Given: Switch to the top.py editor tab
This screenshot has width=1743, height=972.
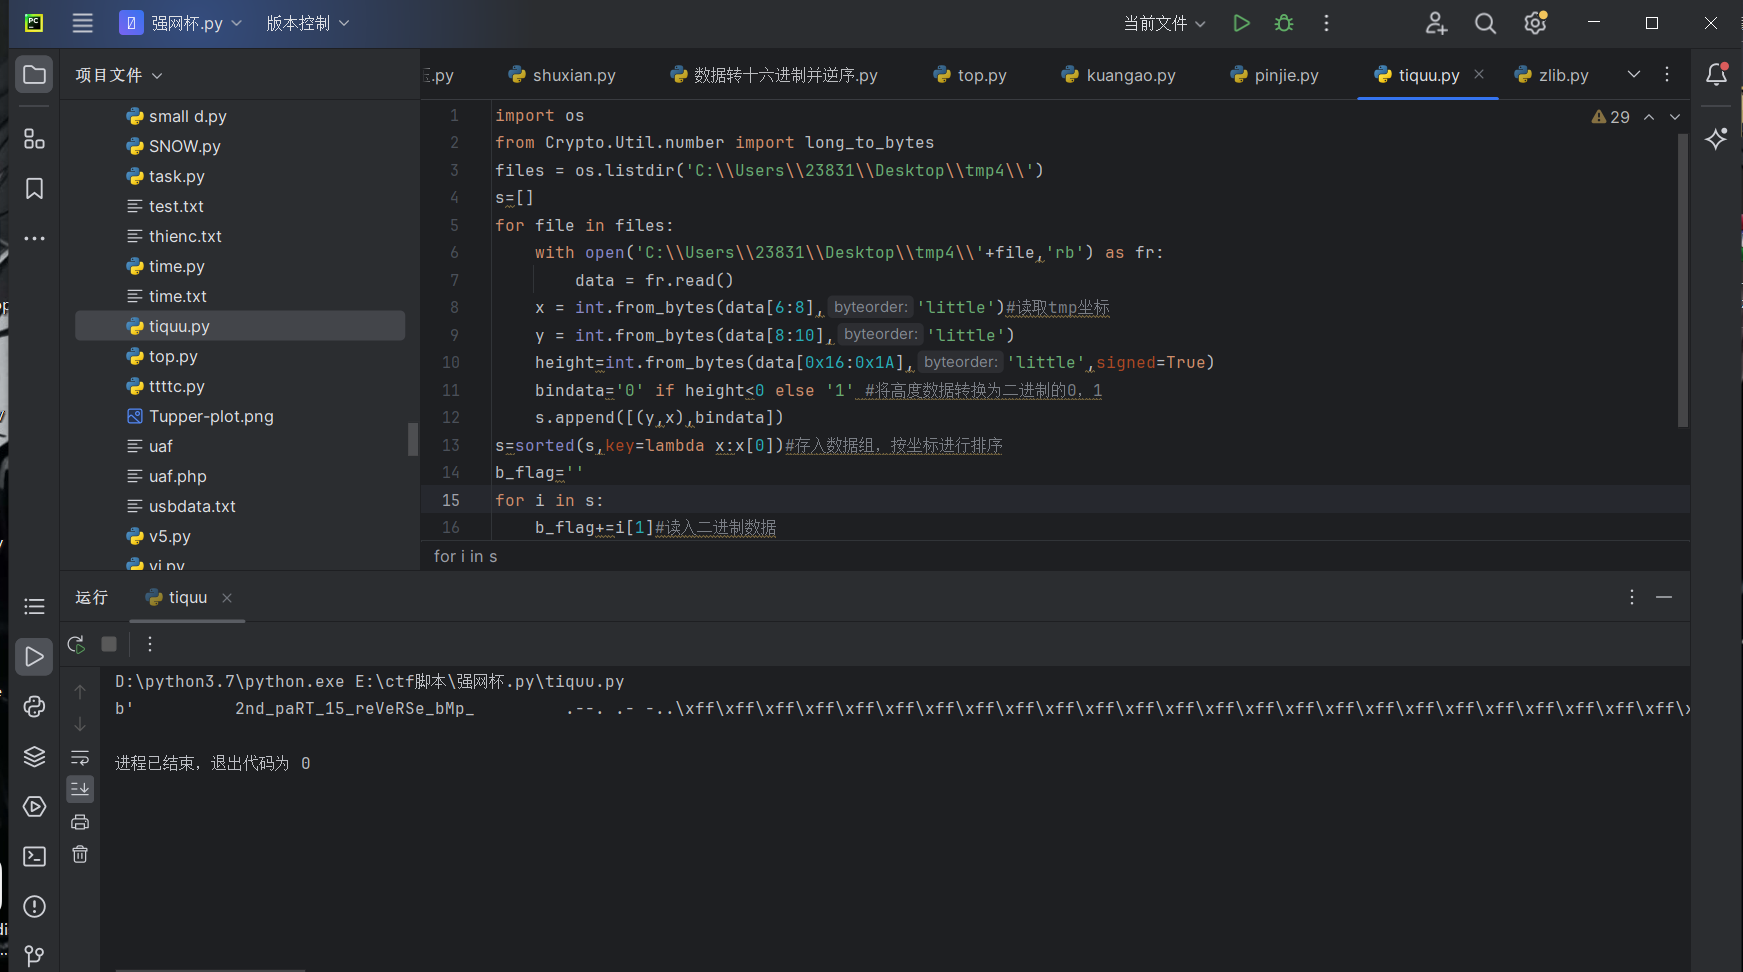Looking at the screenshot, I should (x=970, y=75).
